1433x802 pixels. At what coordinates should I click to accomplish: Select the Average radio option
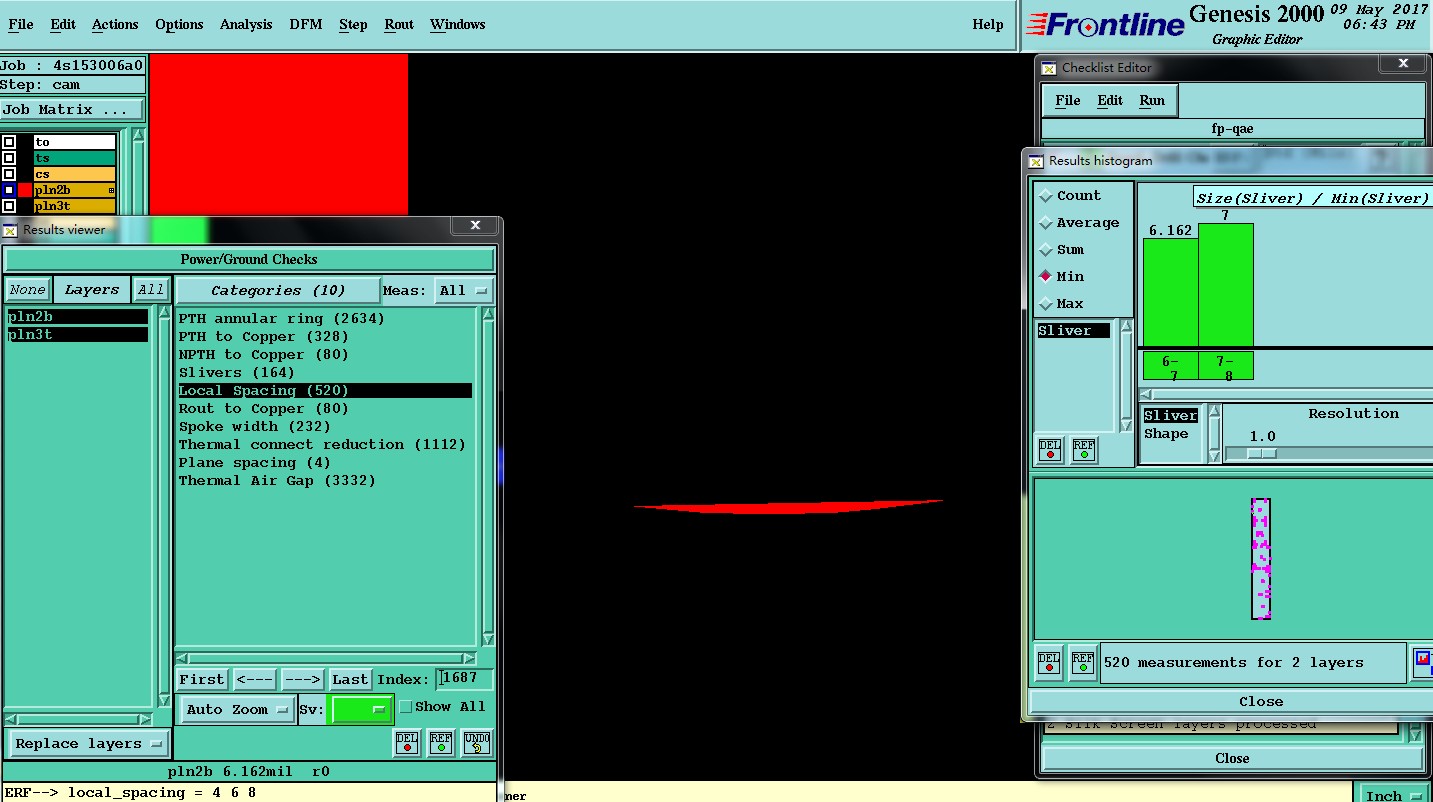(x=1046, y=223)
